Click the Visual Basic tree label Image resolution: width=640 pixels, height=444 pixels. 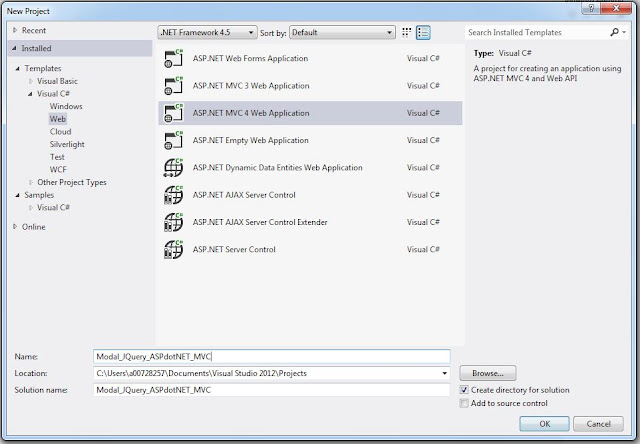click(x=57, y=81)
